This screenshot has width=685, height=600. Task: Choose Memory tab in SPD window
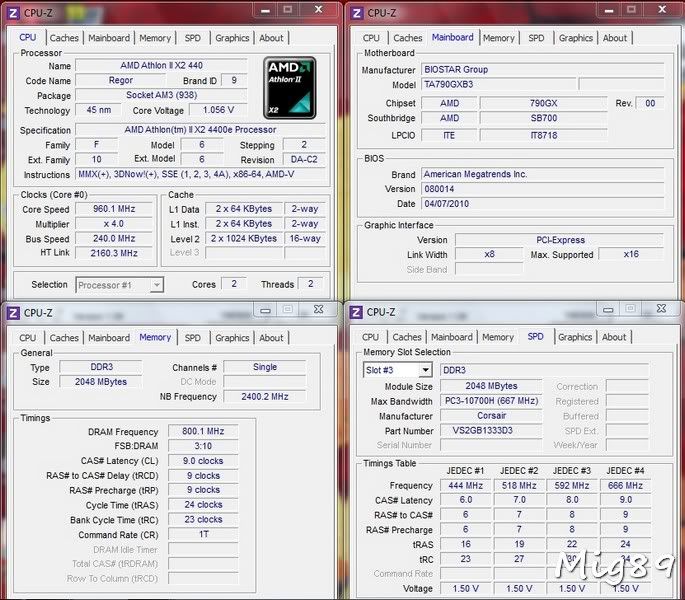click(x=498, y=337)
